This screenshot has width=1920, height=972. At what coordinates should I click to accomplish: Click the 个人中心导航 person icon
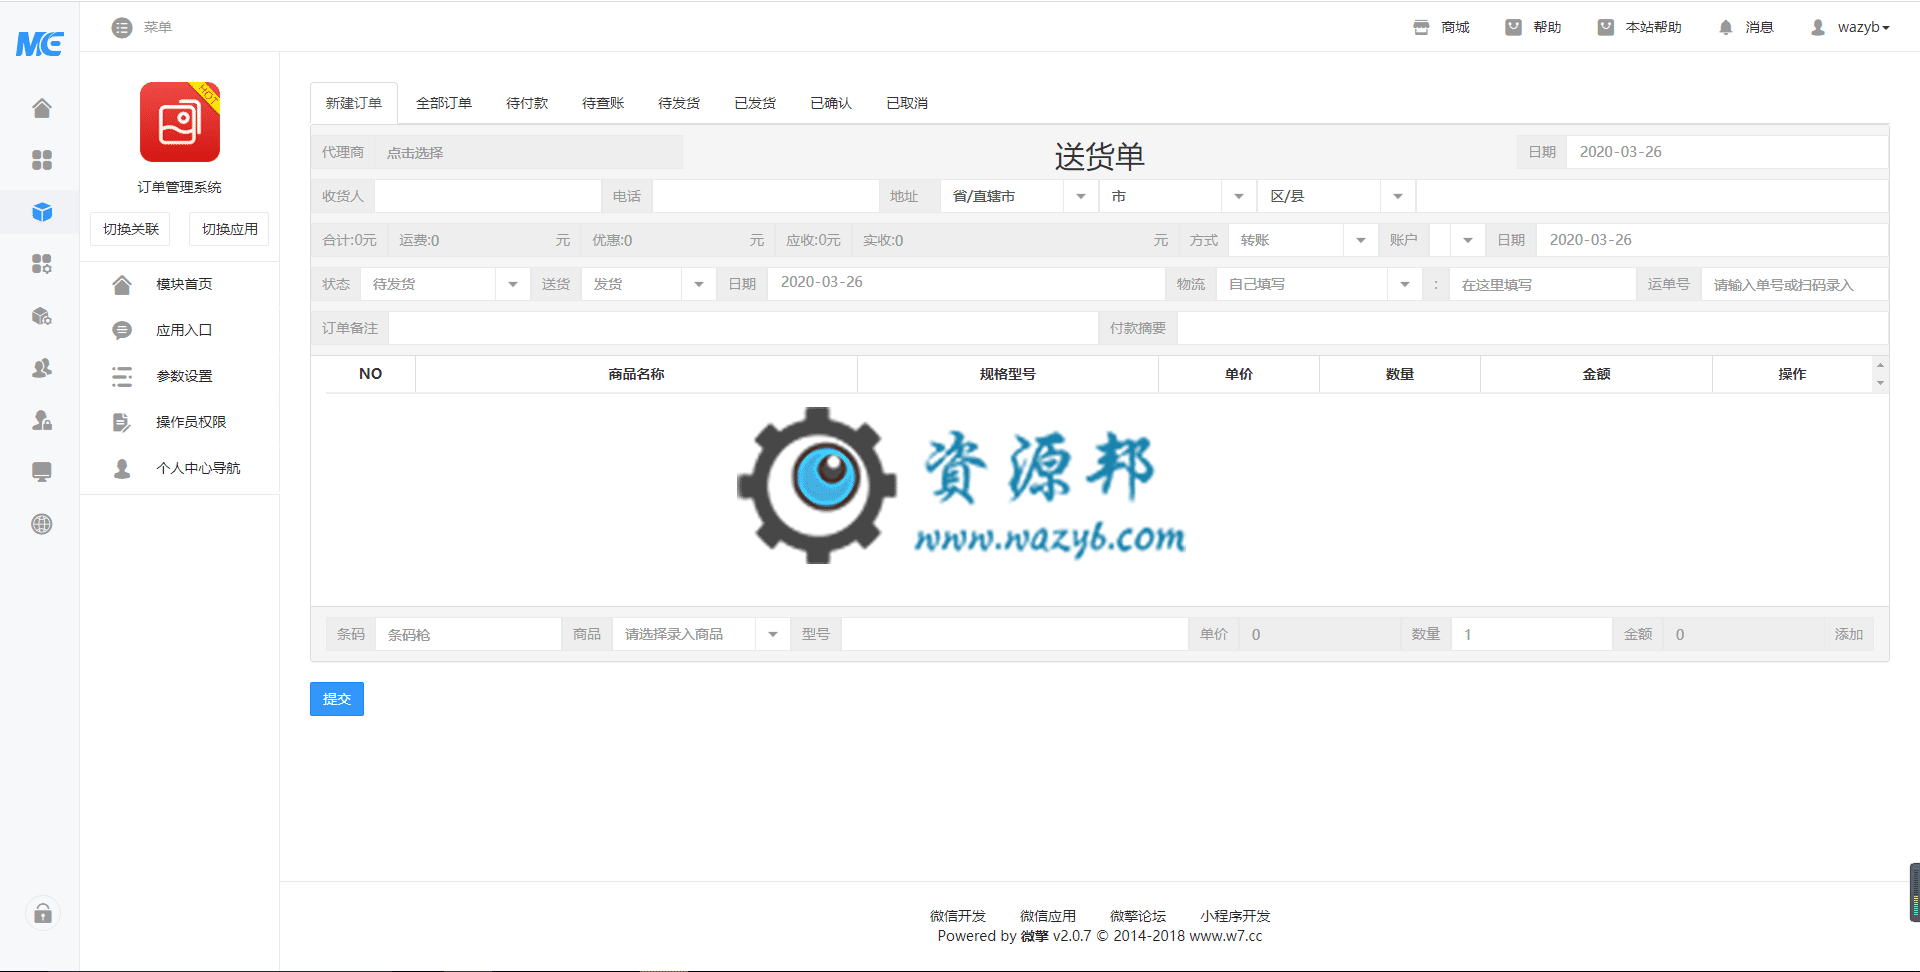[x=122, y=469]
